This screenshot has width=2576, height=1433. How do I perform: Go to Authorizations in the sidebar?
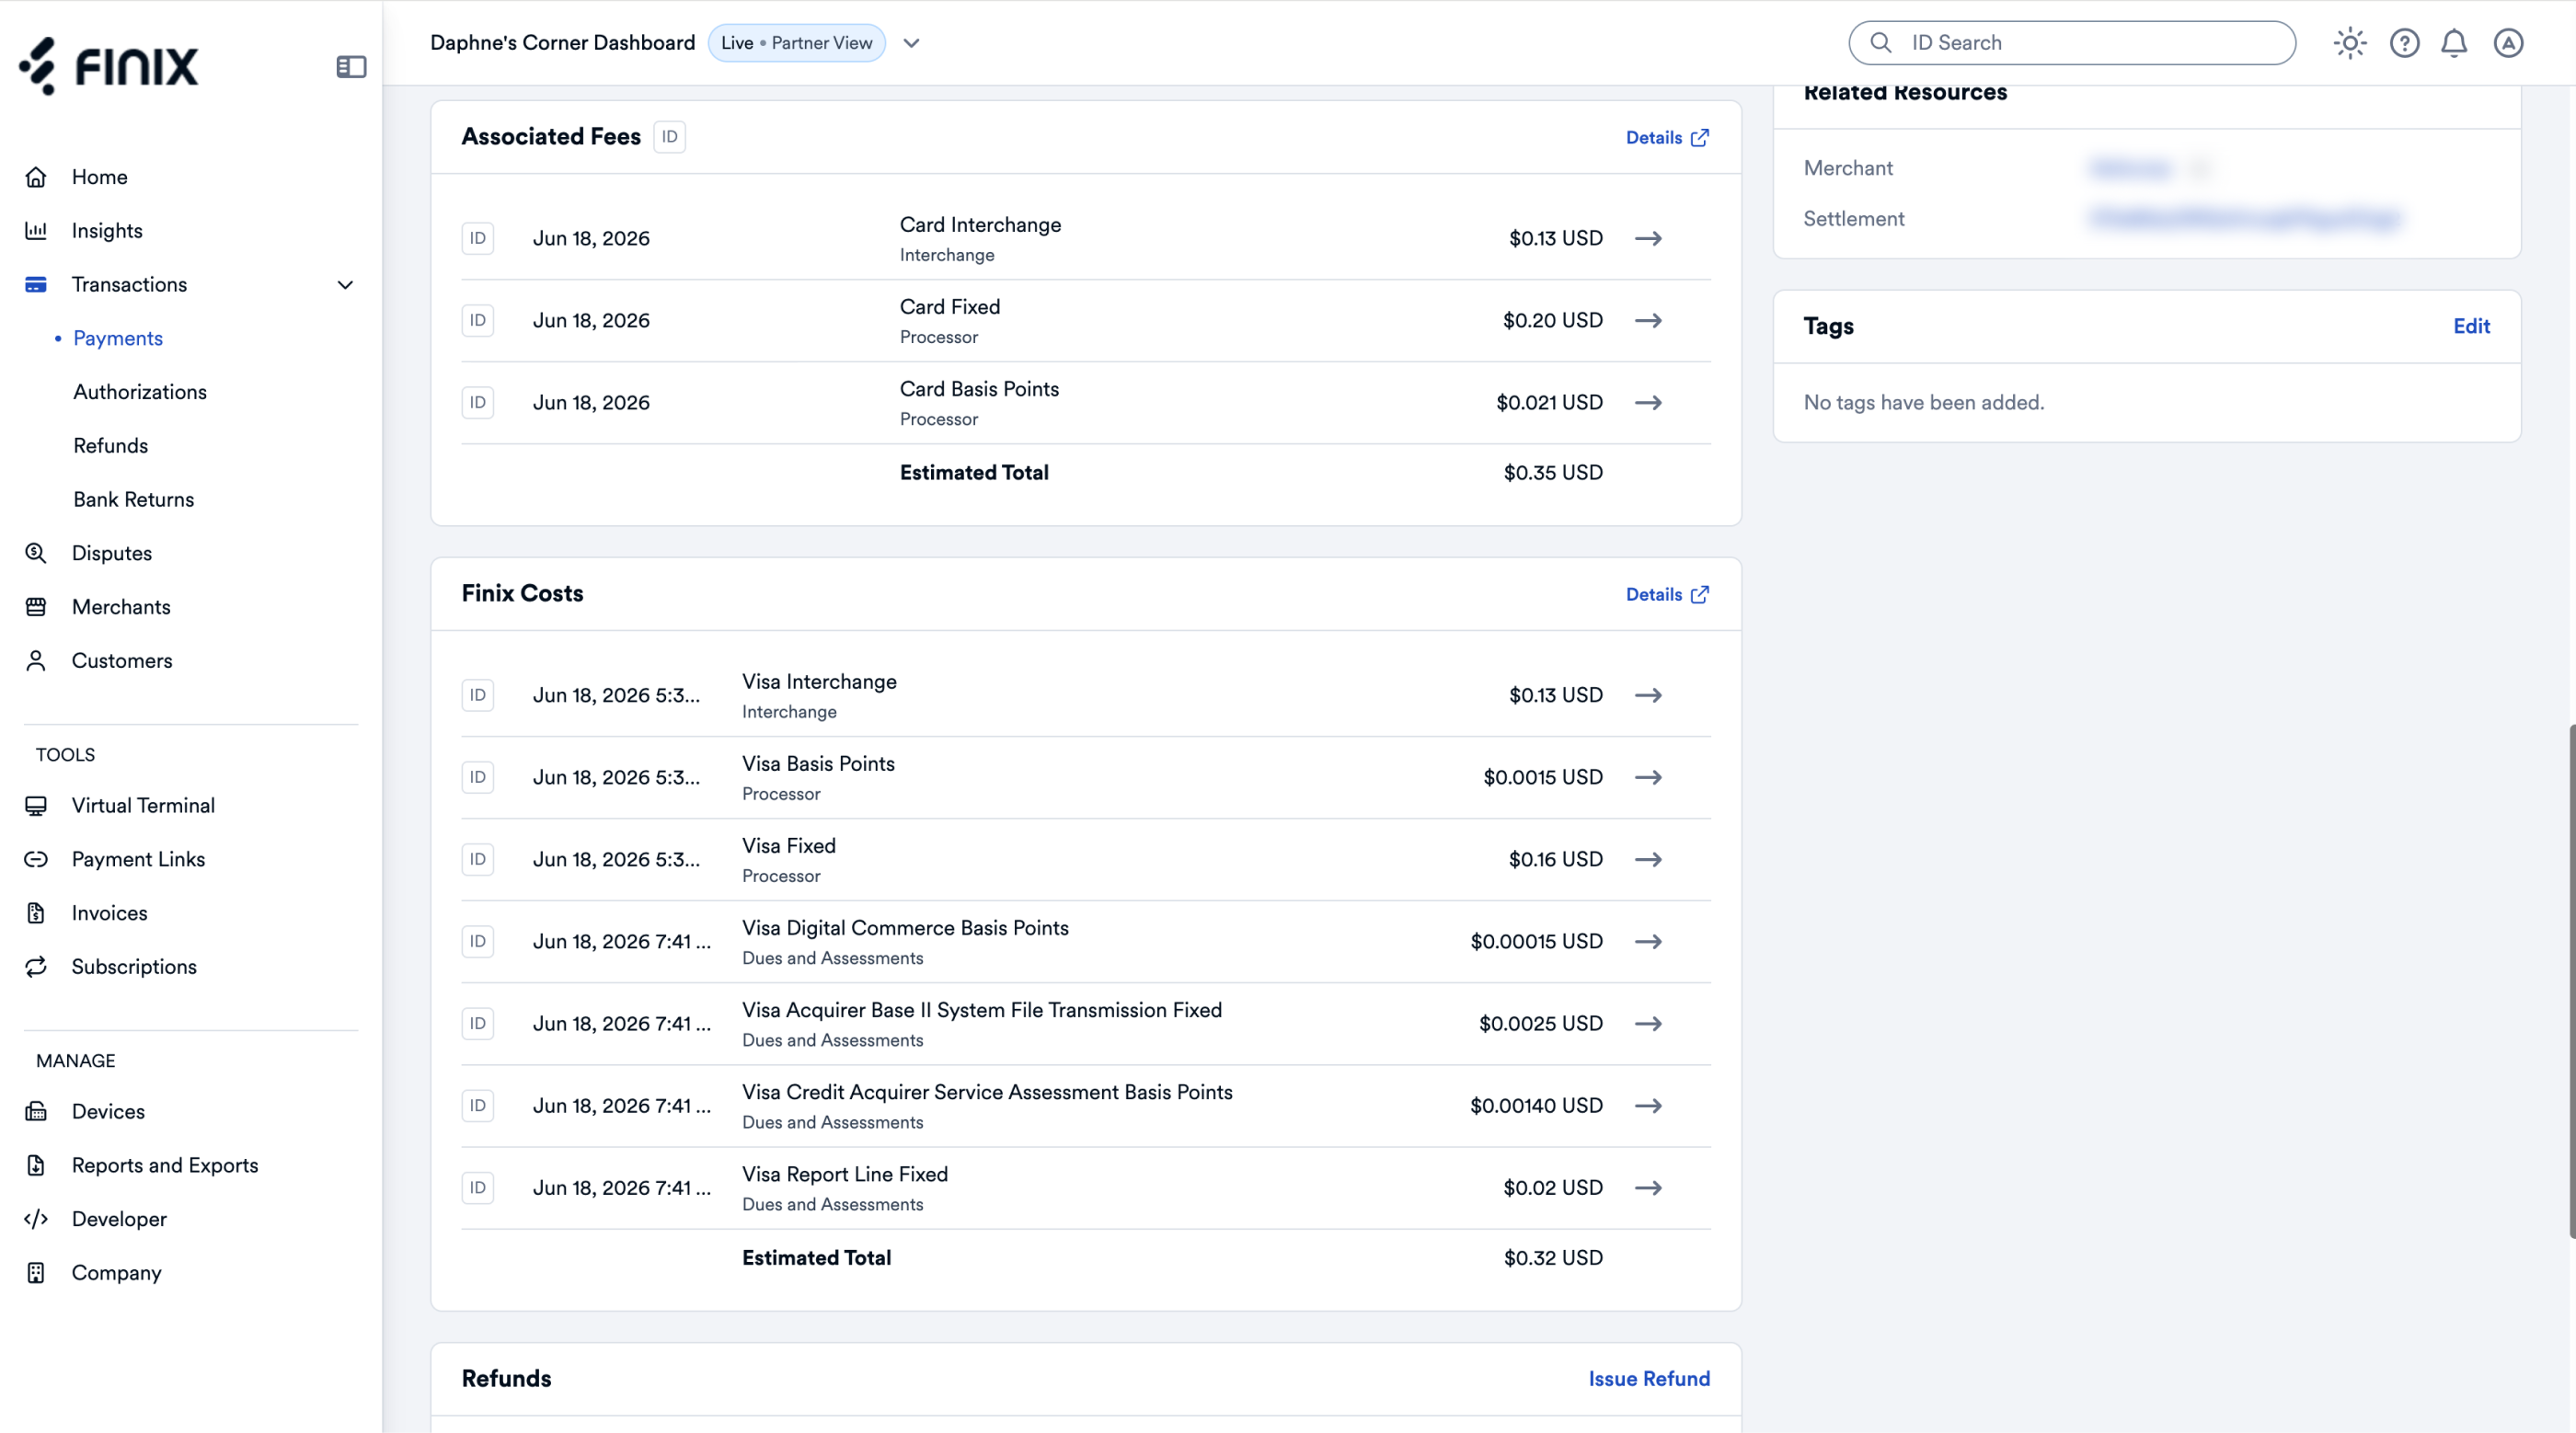[140, 392]
